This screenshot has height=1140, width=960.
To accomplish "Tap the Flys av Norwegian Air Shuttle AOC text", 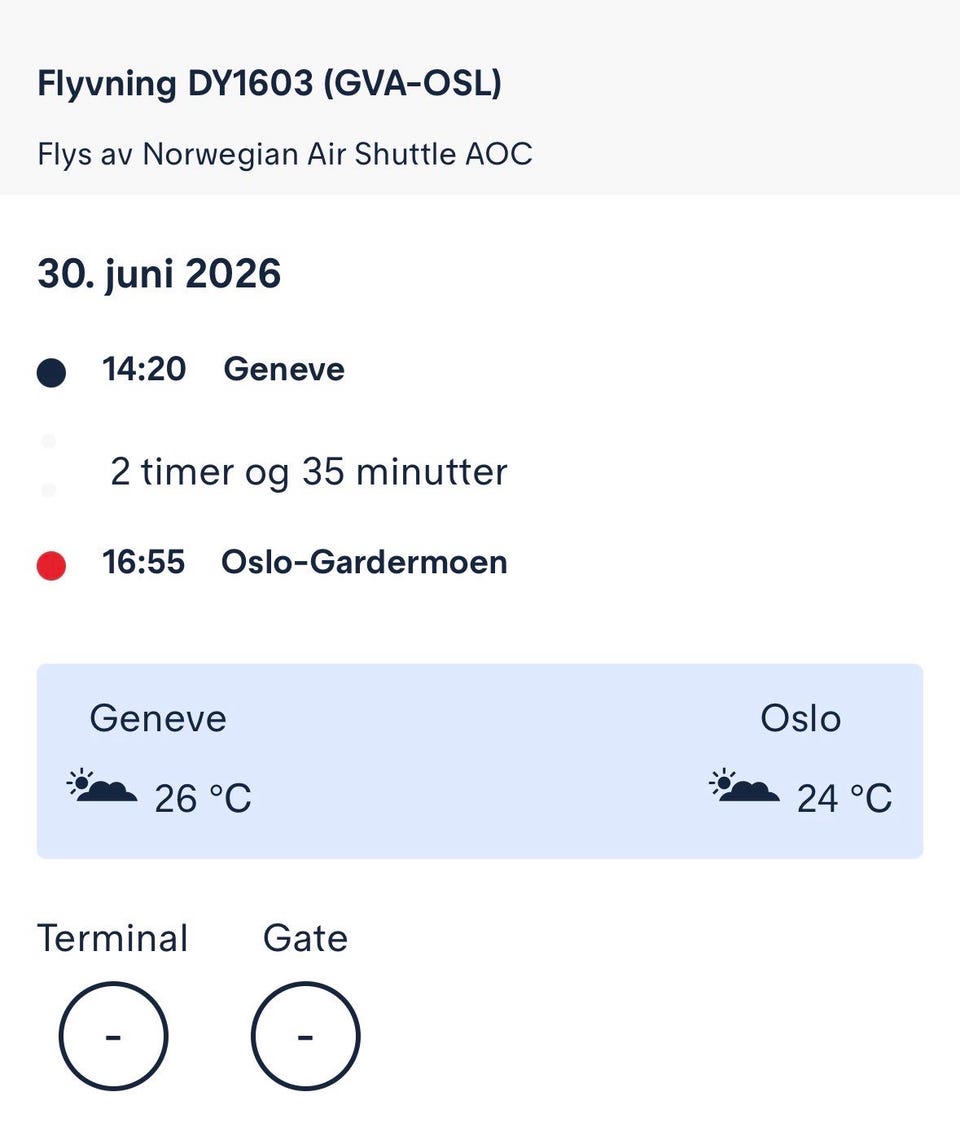I will pyautogui.click(x=285, y=155).
